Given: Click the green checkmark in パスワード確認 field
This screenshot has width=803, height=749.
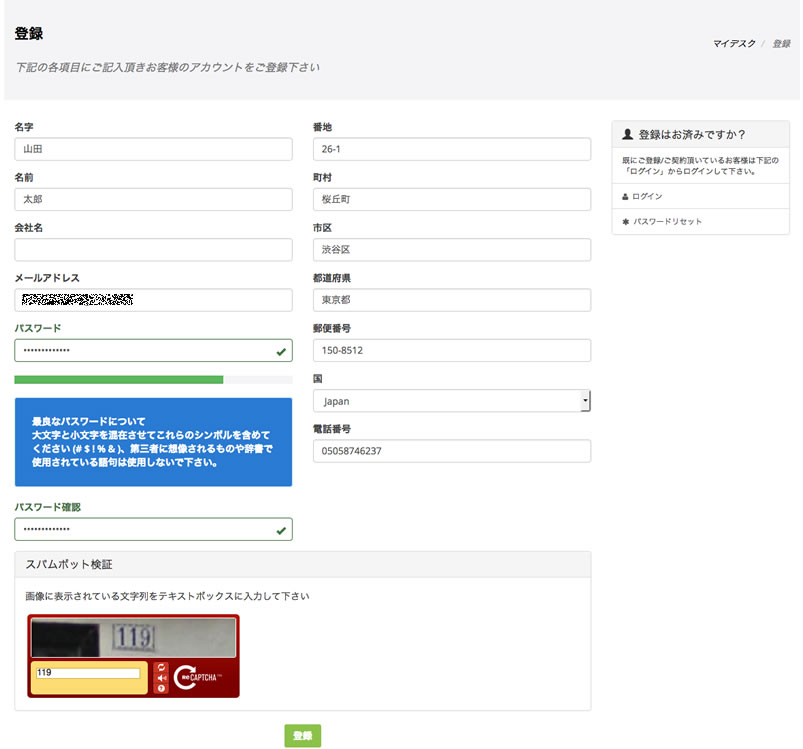Looking at the screenshot, I should [x=281, y=530].
